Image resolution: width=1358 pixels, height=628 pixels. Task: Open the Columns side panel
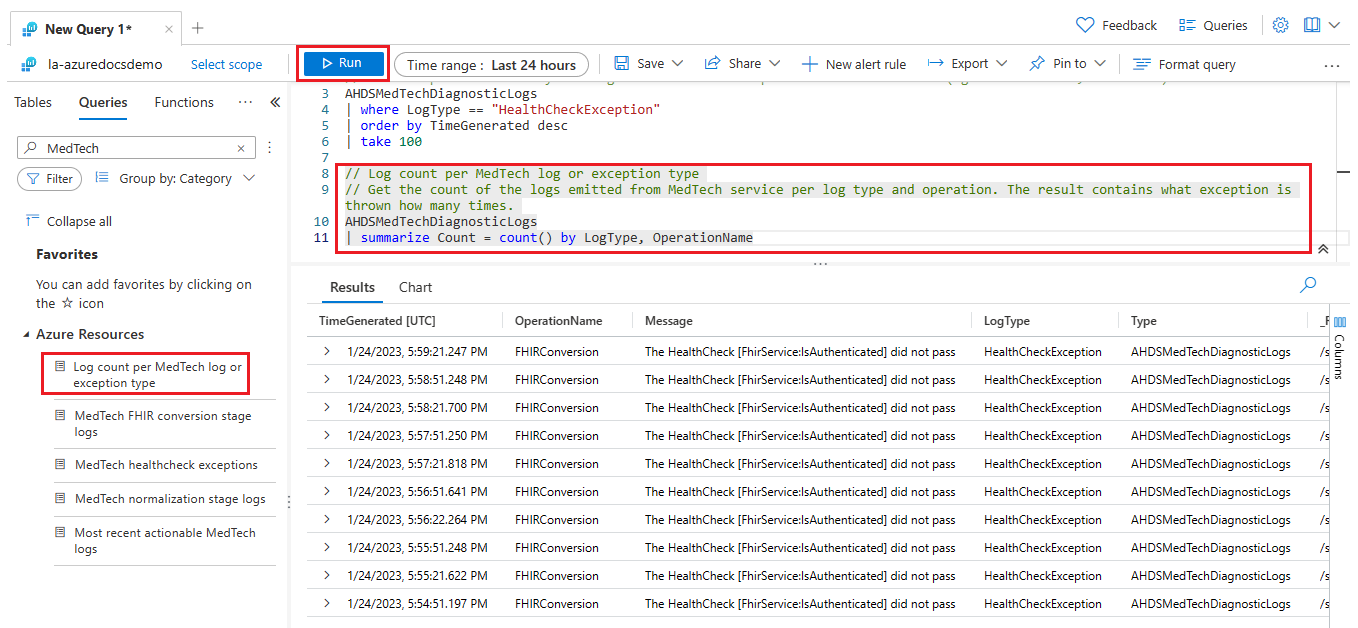coord(1340,345)
